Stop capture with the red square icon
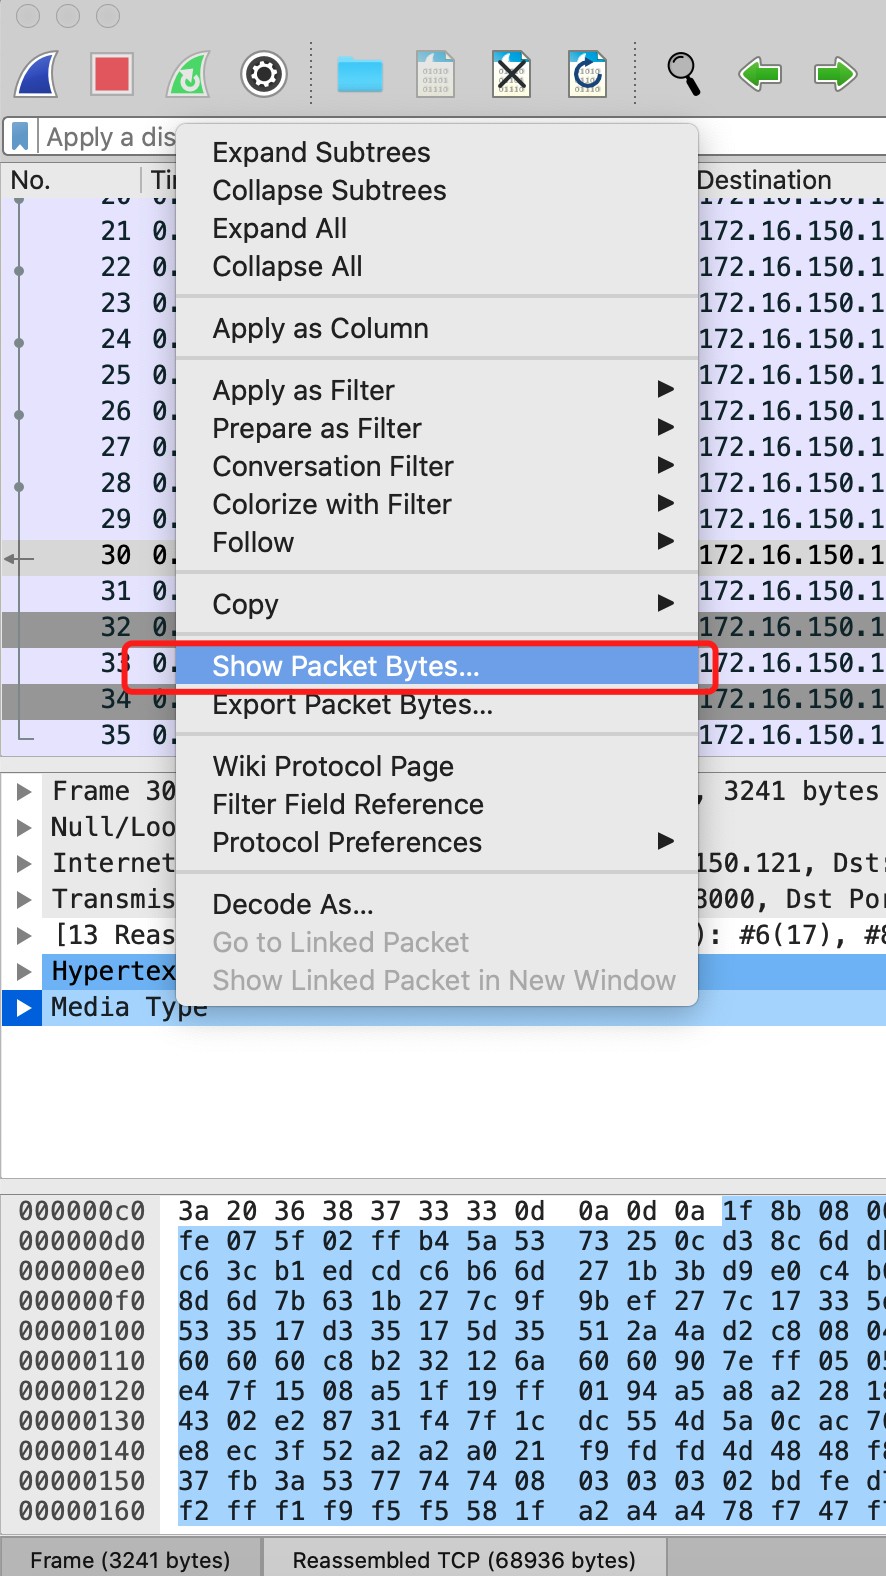886x1576 pixels. click(112, 75)
